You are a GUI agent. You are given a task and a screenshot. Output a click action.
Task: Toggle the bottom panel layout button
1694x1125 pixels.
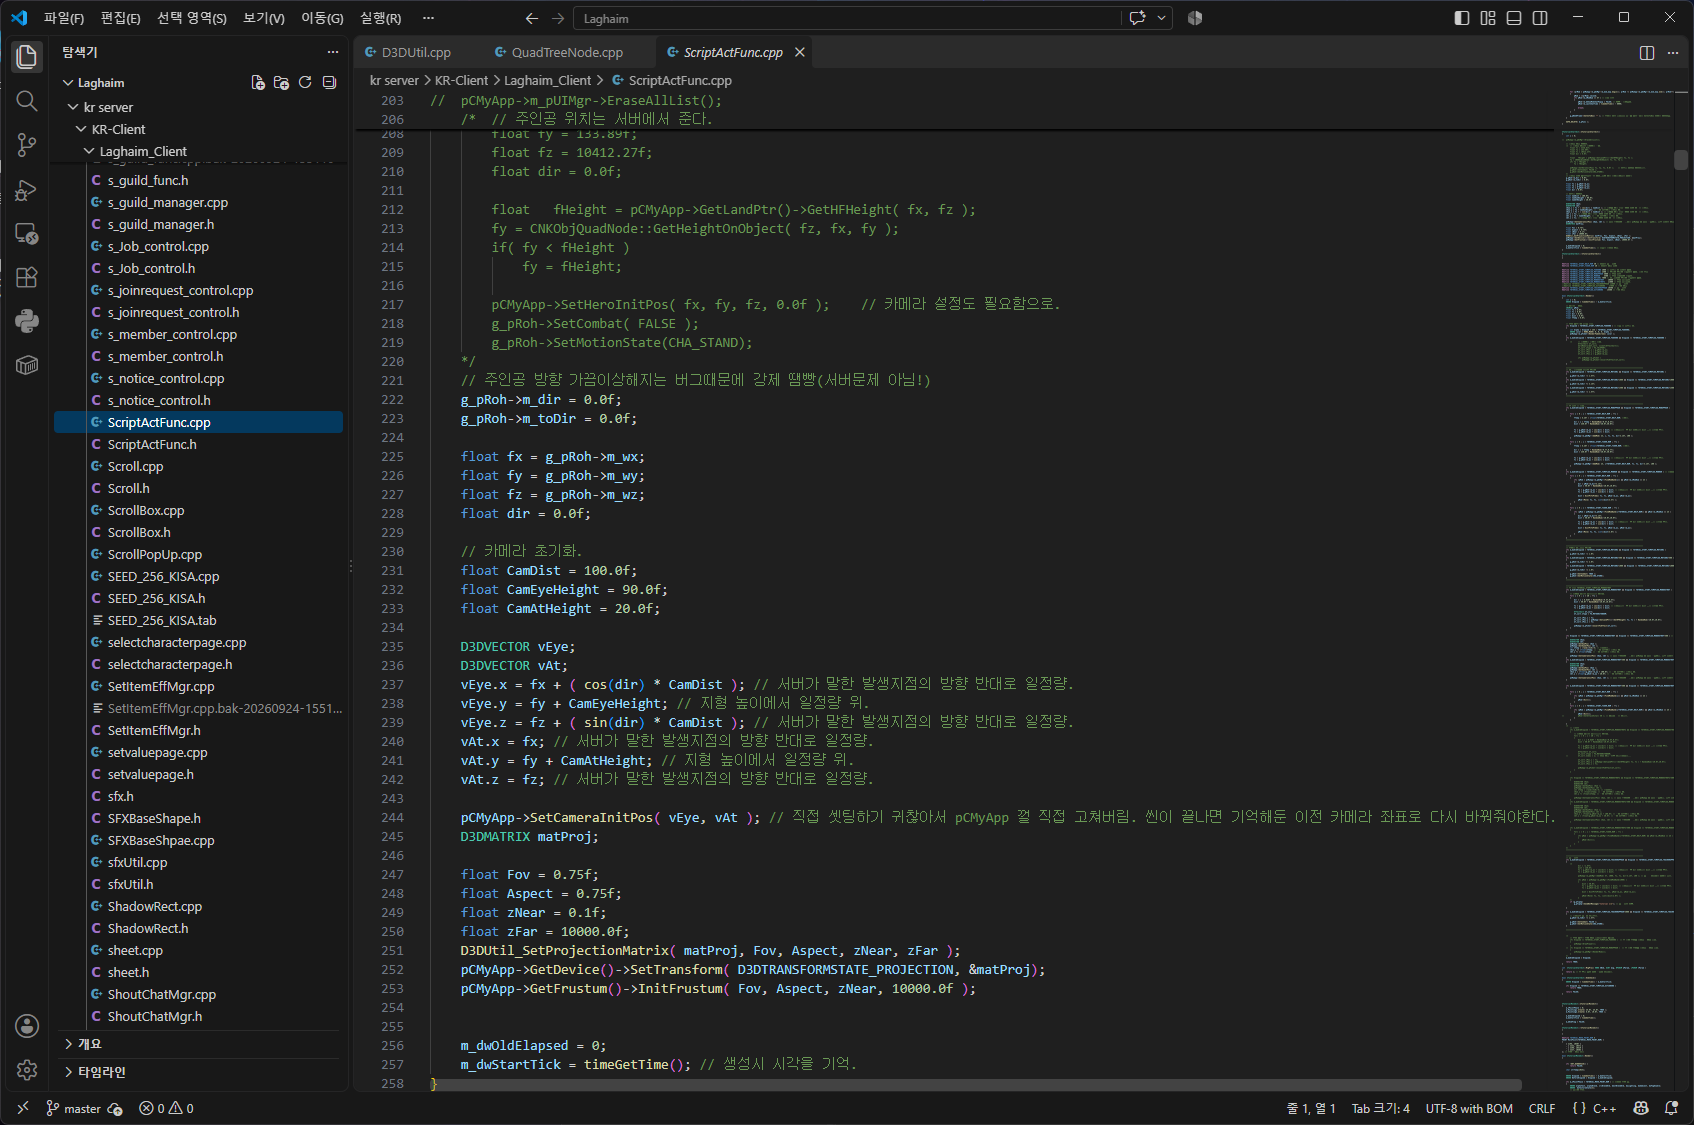[1514, 18]
